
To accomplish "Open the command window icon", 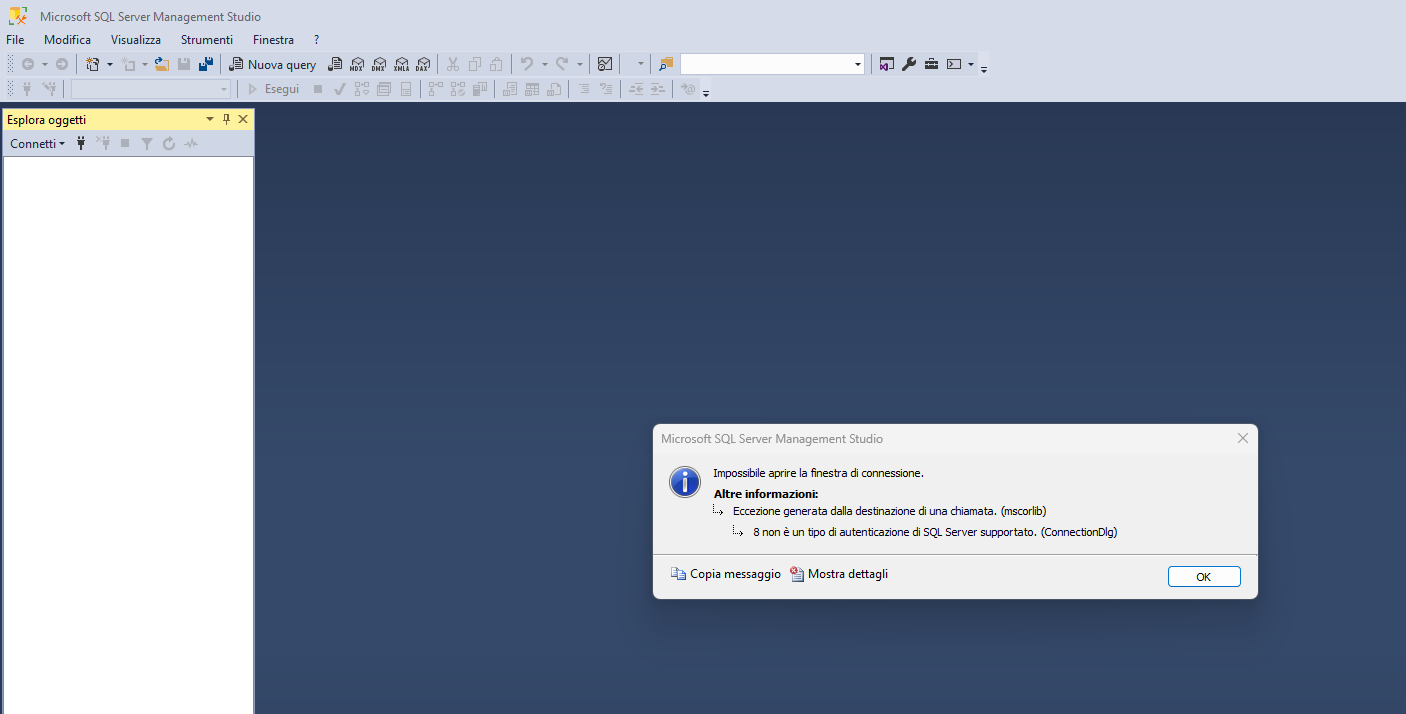I will click(x=954, y=64).
